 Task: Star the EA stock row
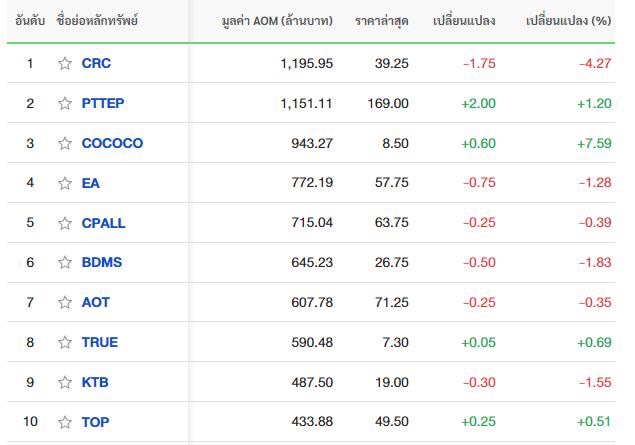[65, 183]
